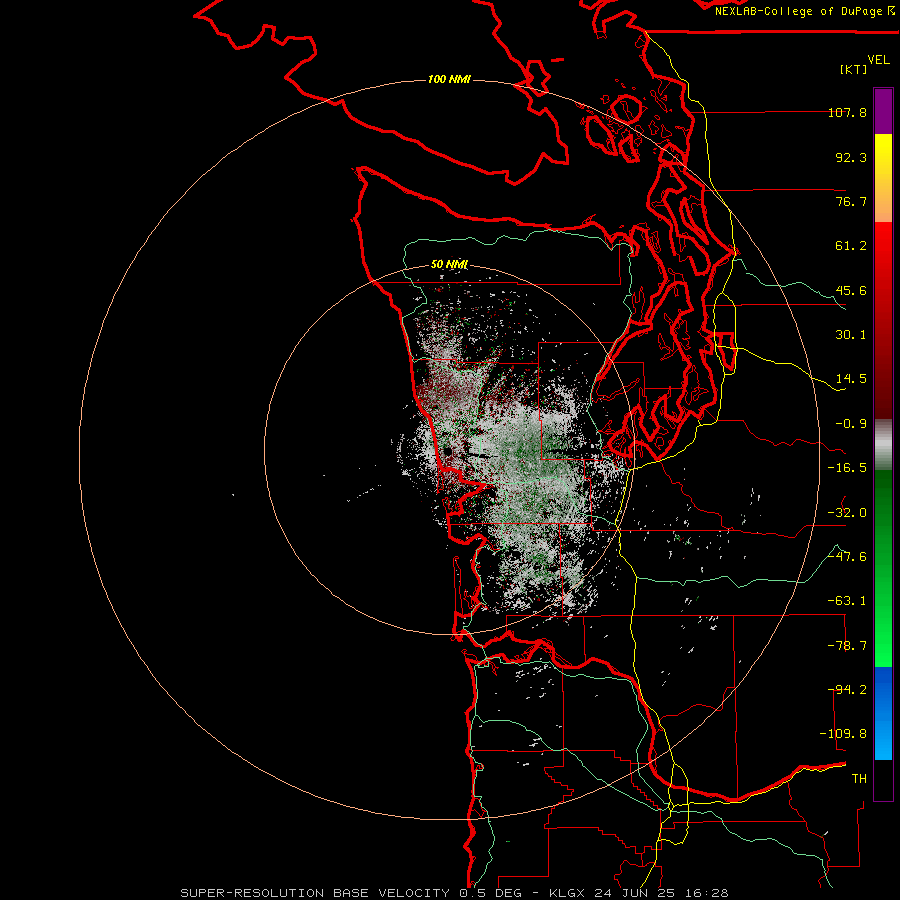Click the TH threshold label

click(x=859, y=779)
